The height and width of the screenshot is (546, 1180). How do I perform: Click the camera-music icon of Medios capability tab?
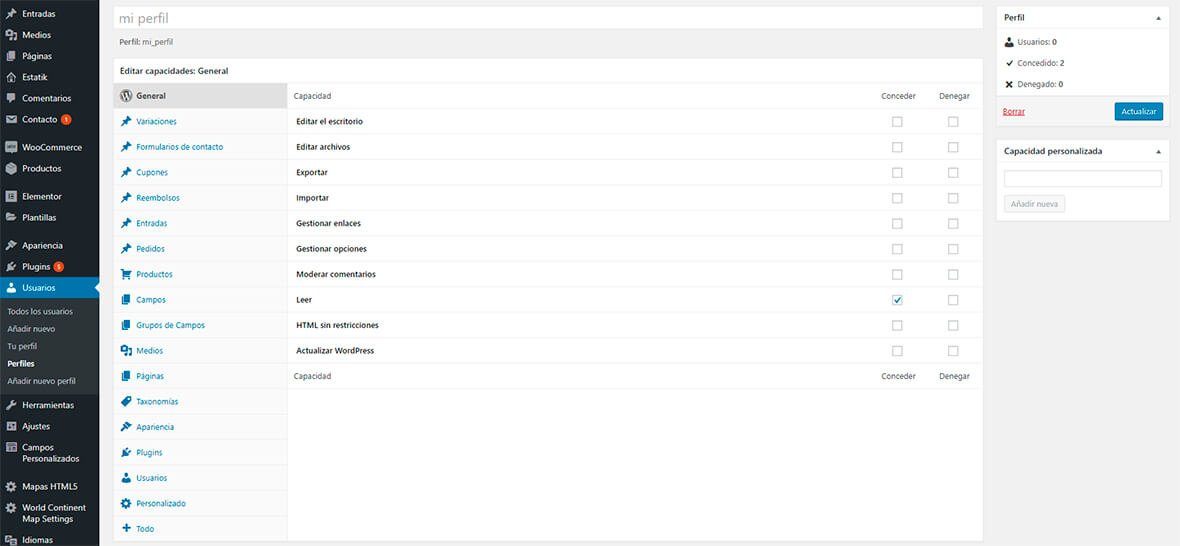(x=126, y=350)
